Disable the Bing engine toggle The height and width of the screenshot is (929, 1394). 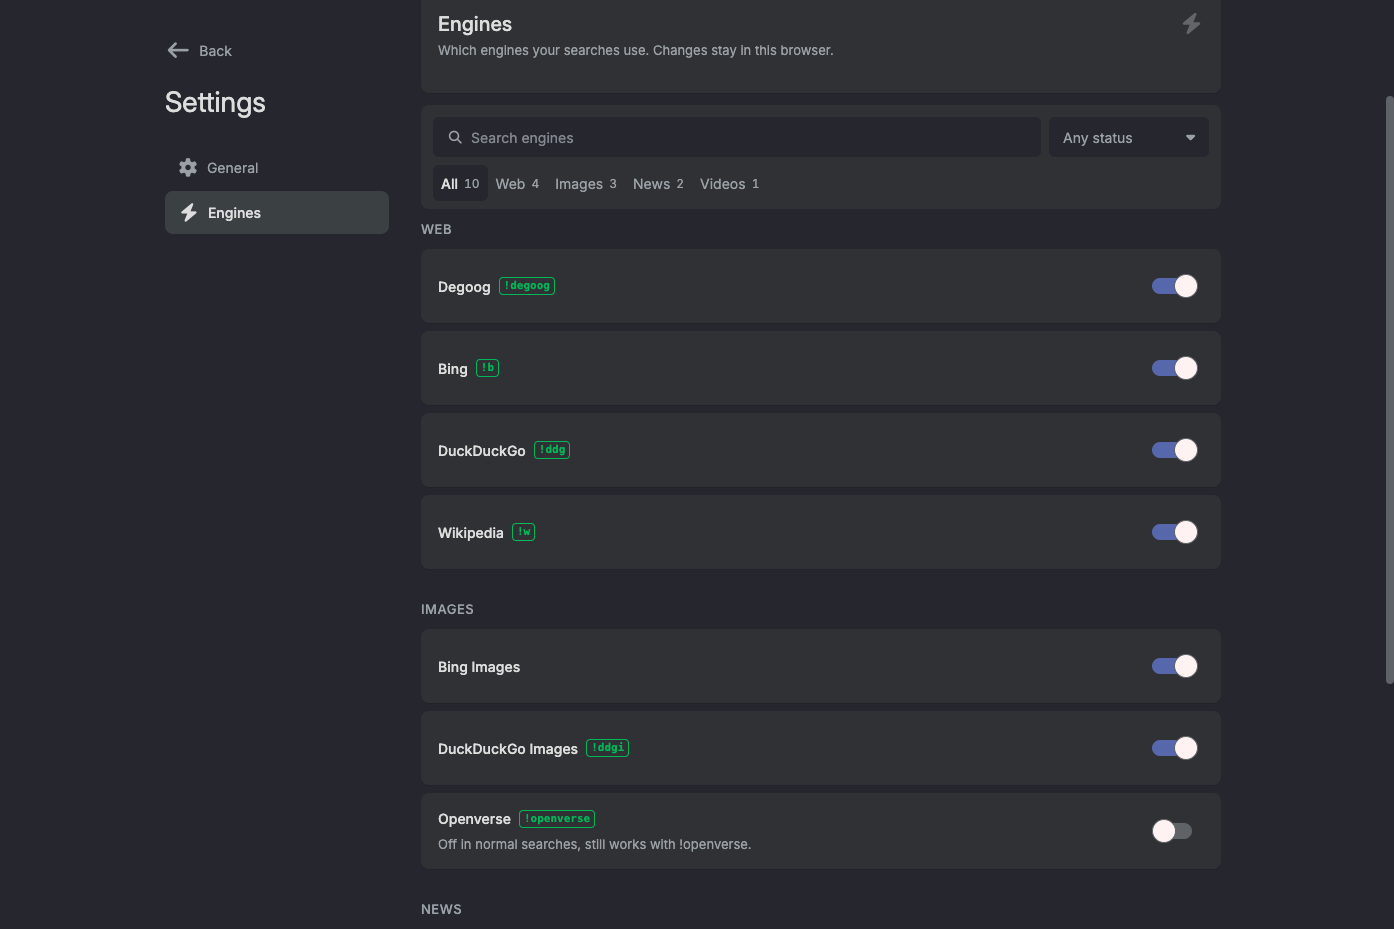pos(1174,368)
